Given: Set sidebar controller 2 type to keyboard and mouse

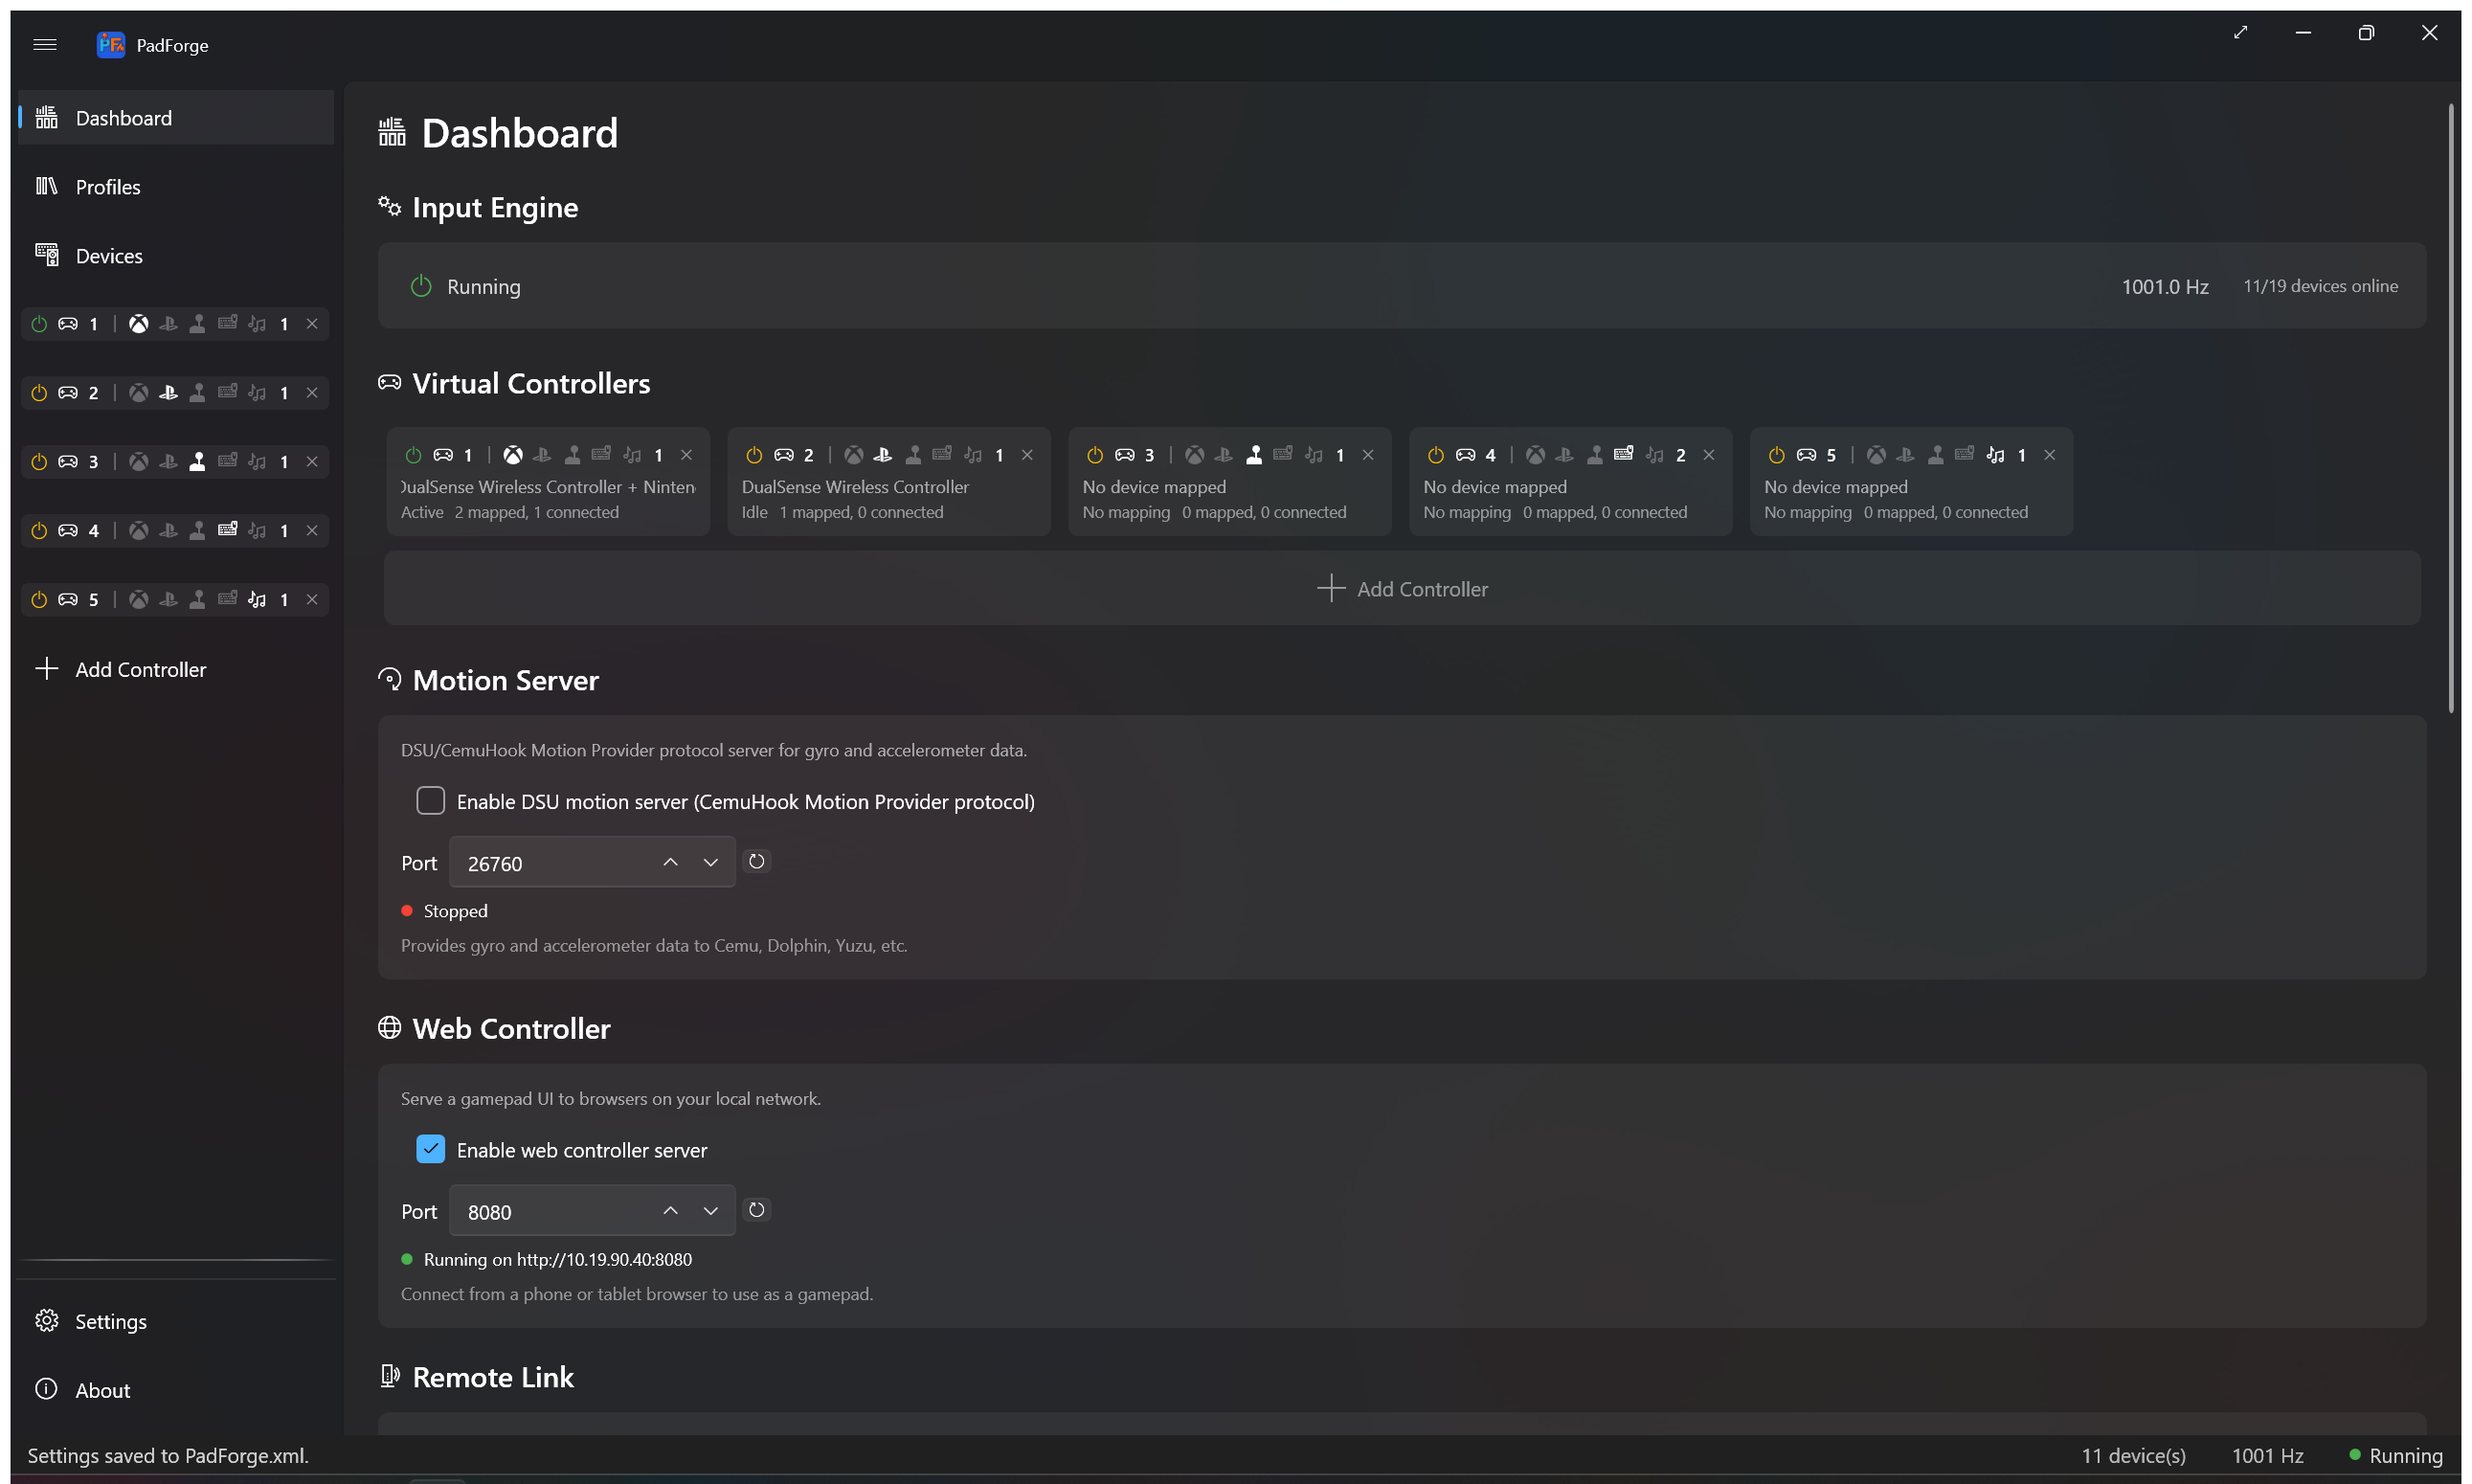Looking at the screenshot, I should coord(228,393).
